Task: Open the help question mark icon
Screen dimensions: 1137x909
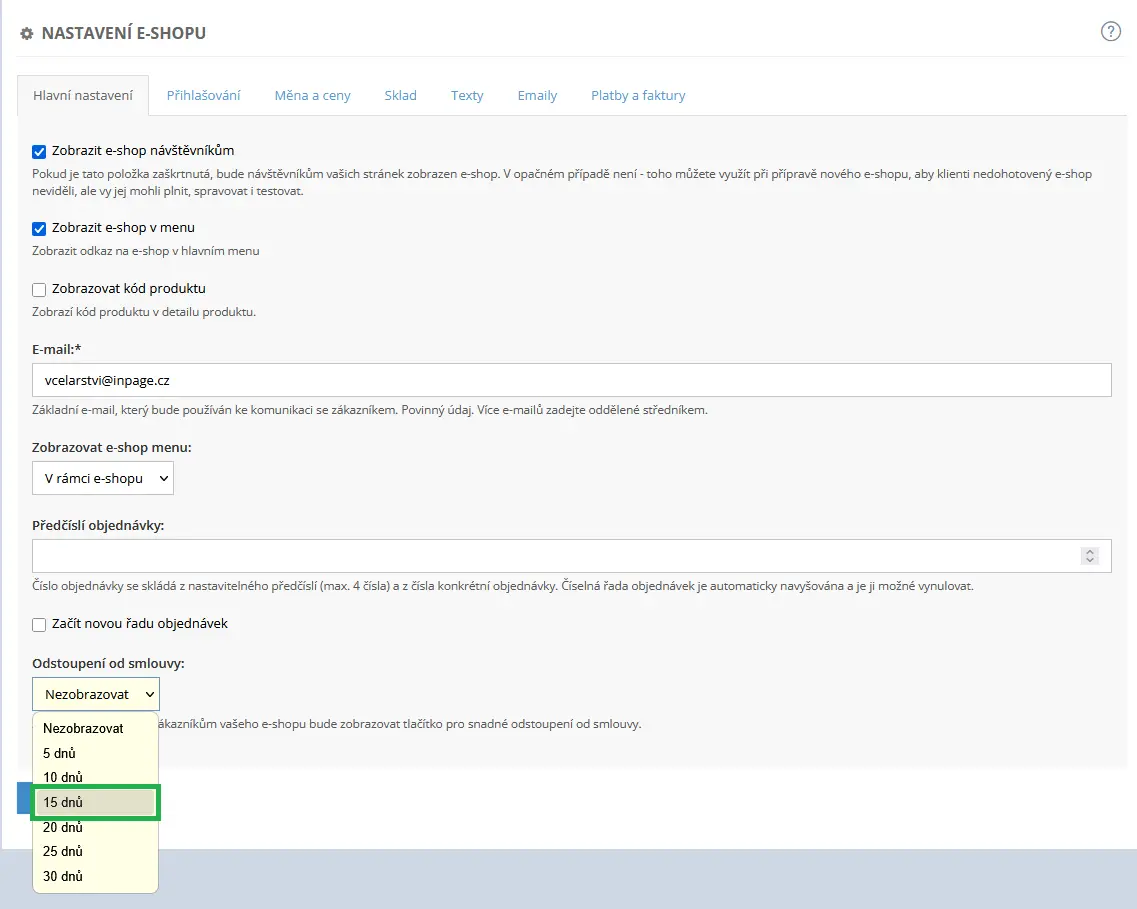Action: click(x=1110, y=32)
